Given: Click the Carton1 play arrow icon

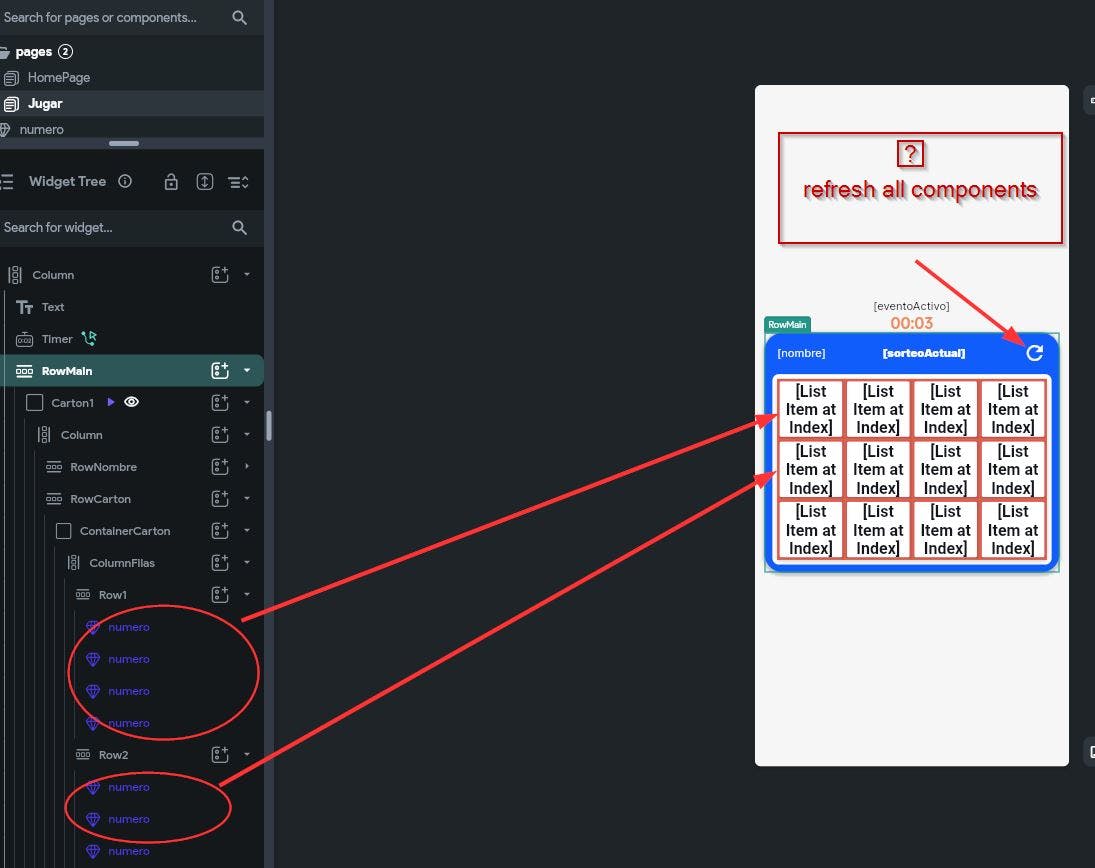Looking at the screenshot, I should 110,402.
